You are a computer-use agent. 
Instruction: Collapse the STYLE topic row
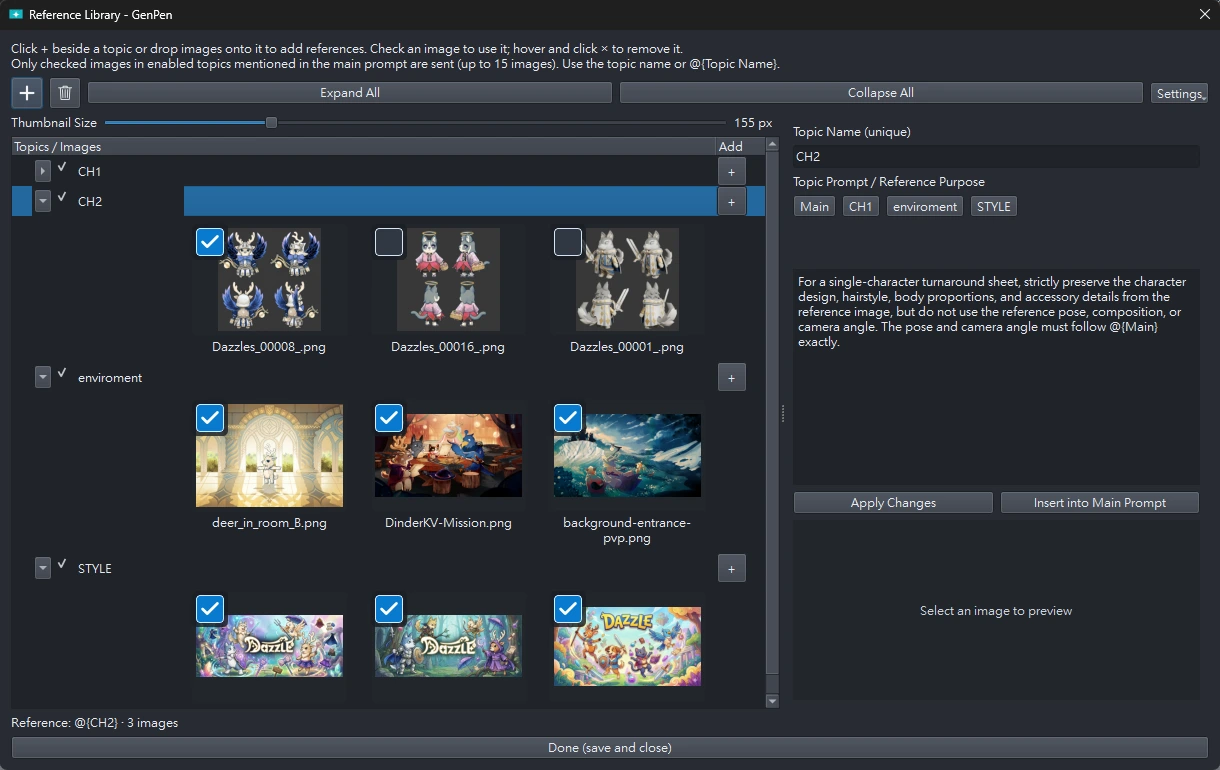(x=43, y=568)
